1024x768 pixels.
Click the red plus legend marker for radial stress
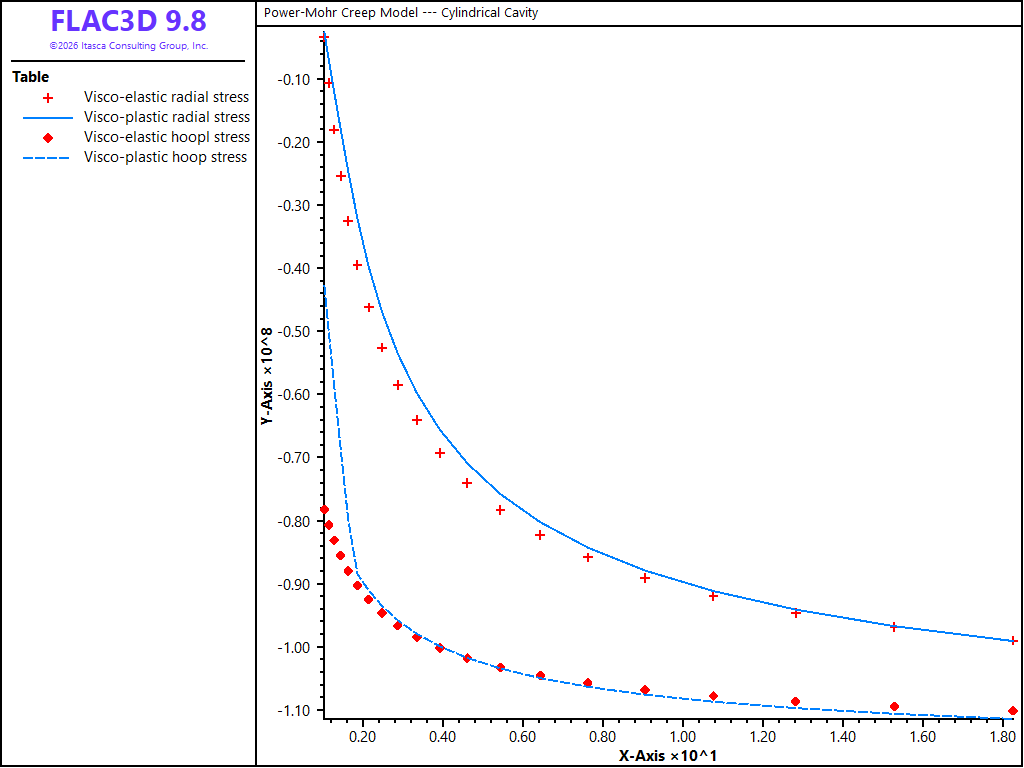[x=48, y=98]
